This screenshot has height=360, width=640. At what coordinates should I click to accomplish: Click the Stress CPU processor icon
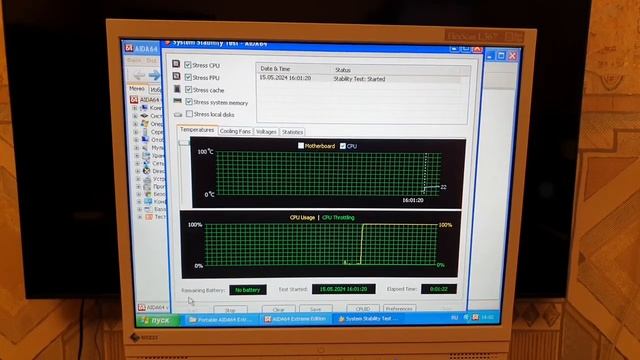click(176, 64)
